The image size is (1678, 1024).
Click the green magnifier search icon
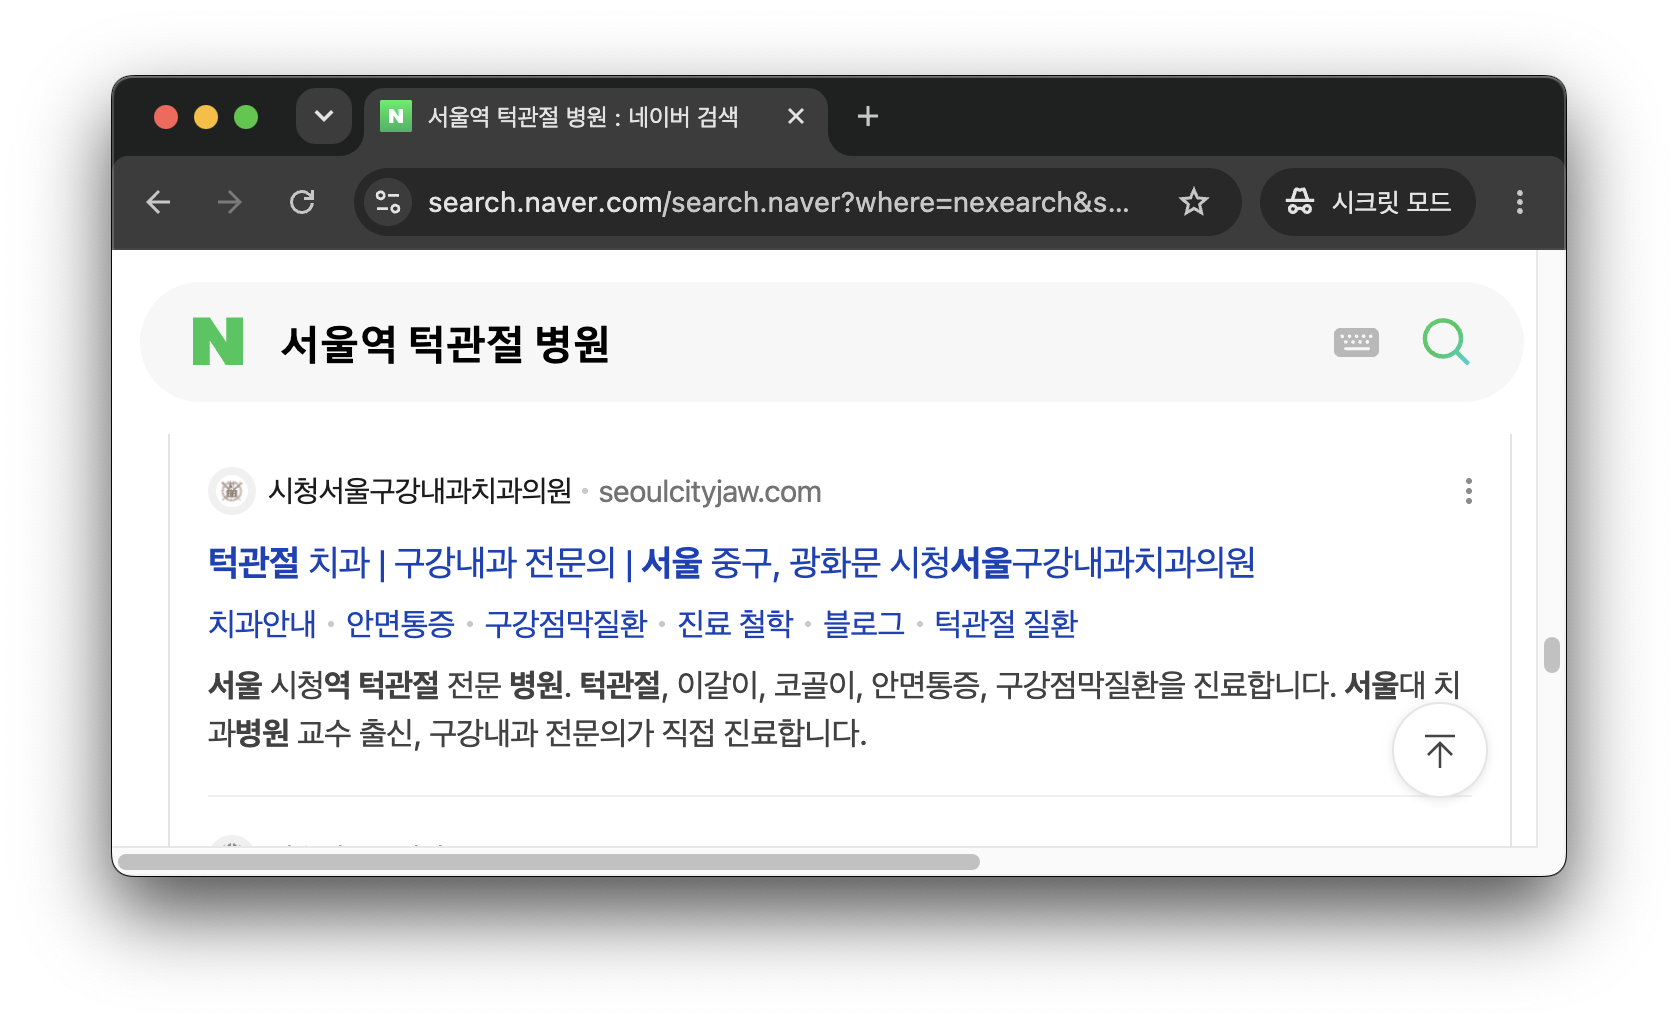(1446, 342)
